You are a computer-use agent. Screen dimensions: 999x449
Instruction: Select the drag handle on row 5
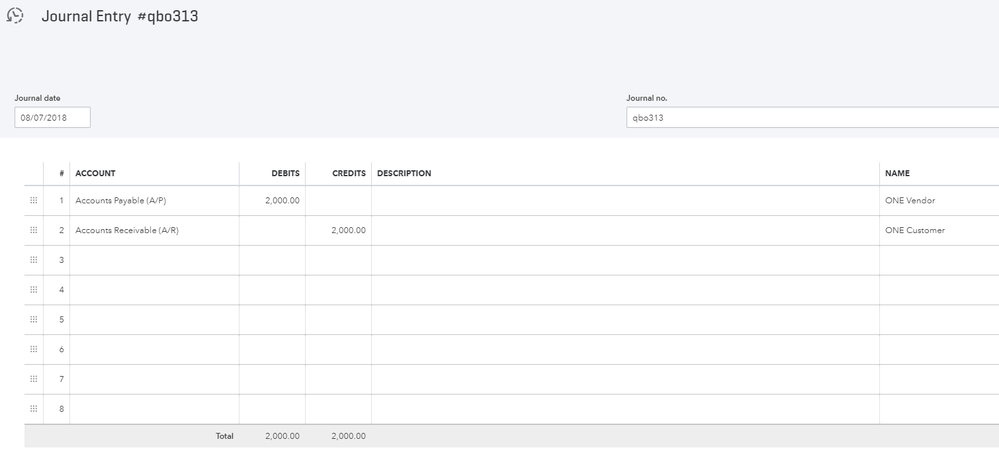pyautogui.click(x=33, y=320)
